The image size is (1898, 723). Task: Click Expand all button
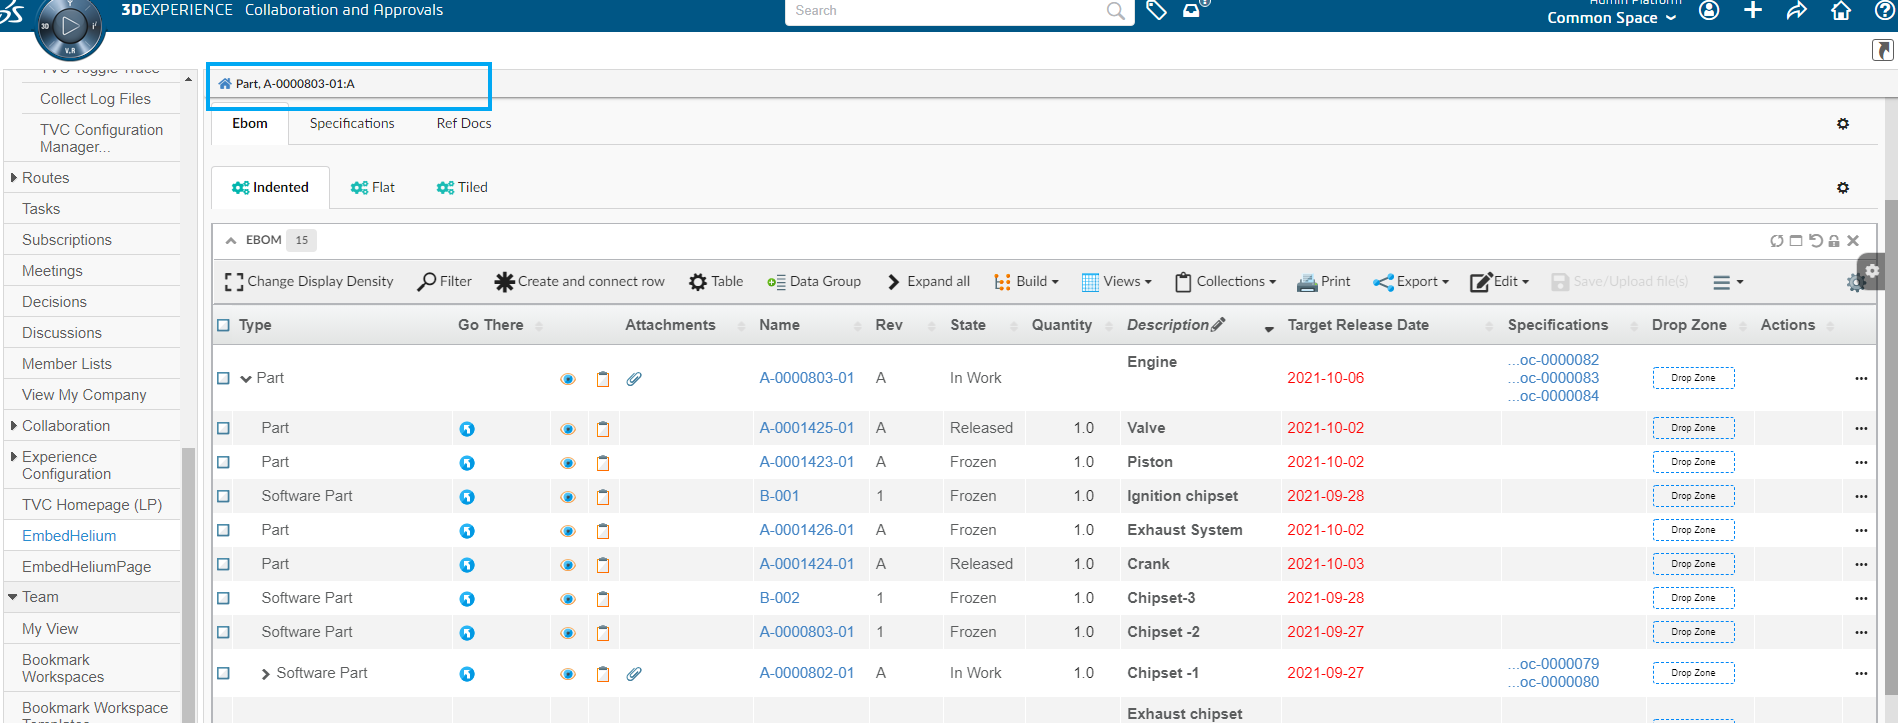tap(928, 282)
